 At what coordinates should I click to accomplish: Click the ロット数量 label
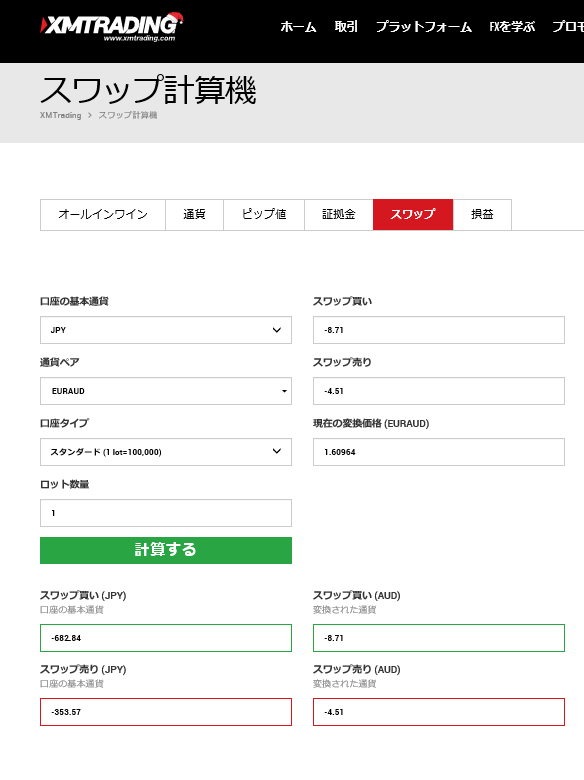tap(65, 485)
